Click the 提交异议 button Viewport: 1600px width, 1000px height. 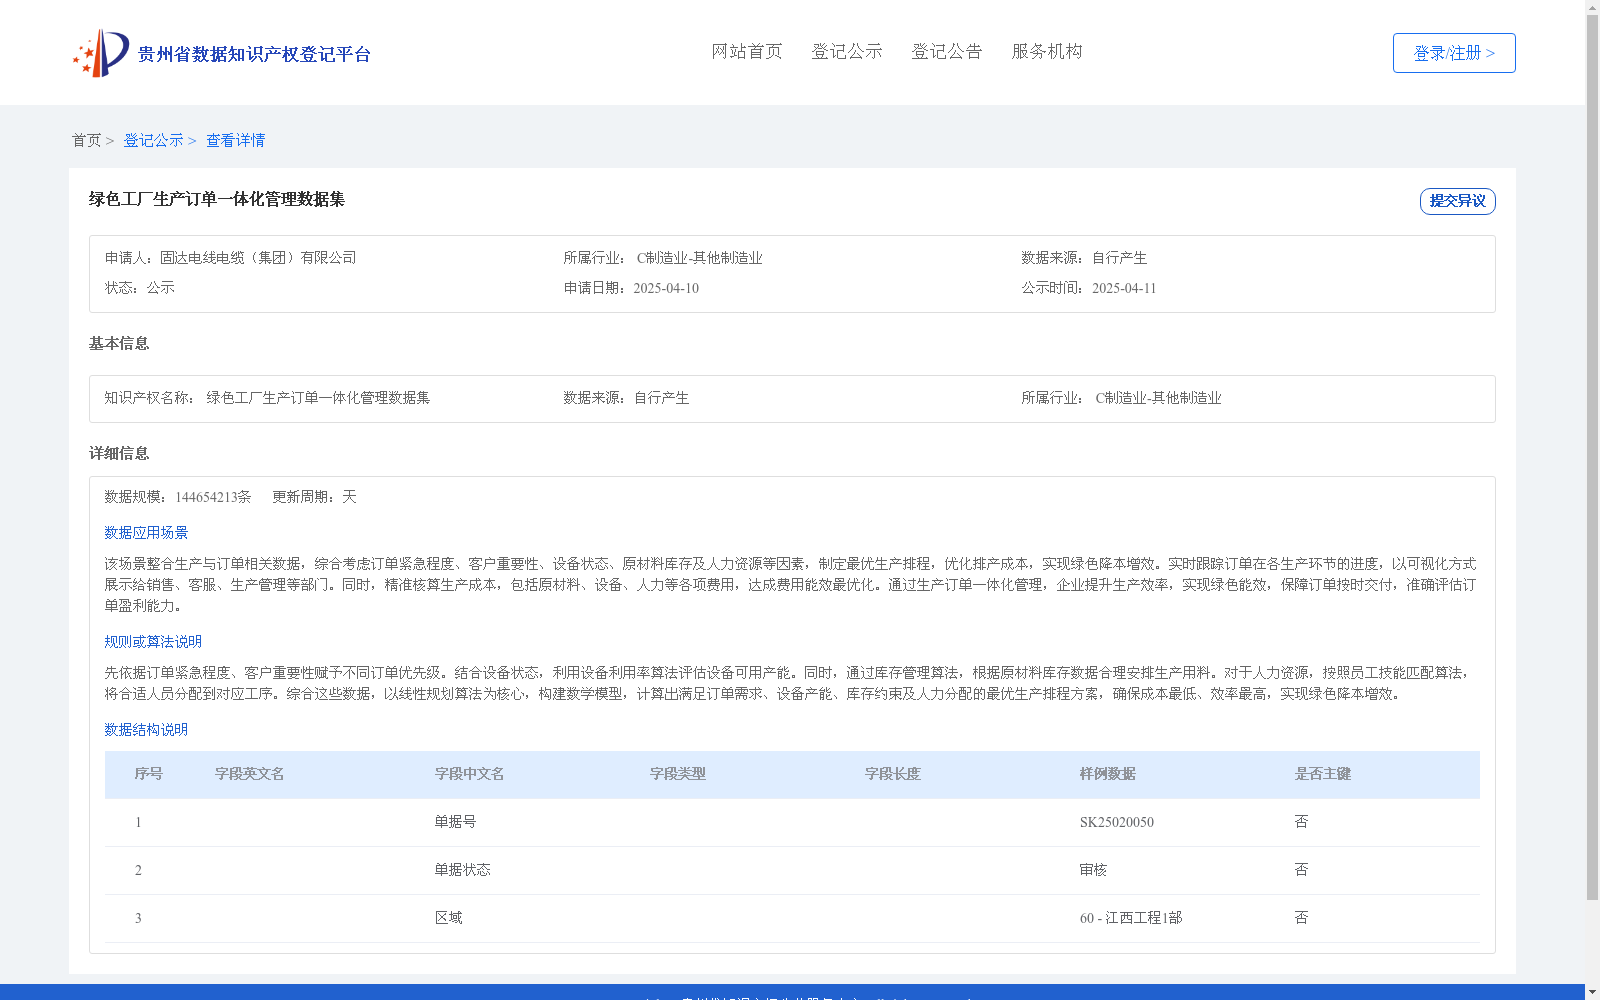click(x=1458, y=201)
